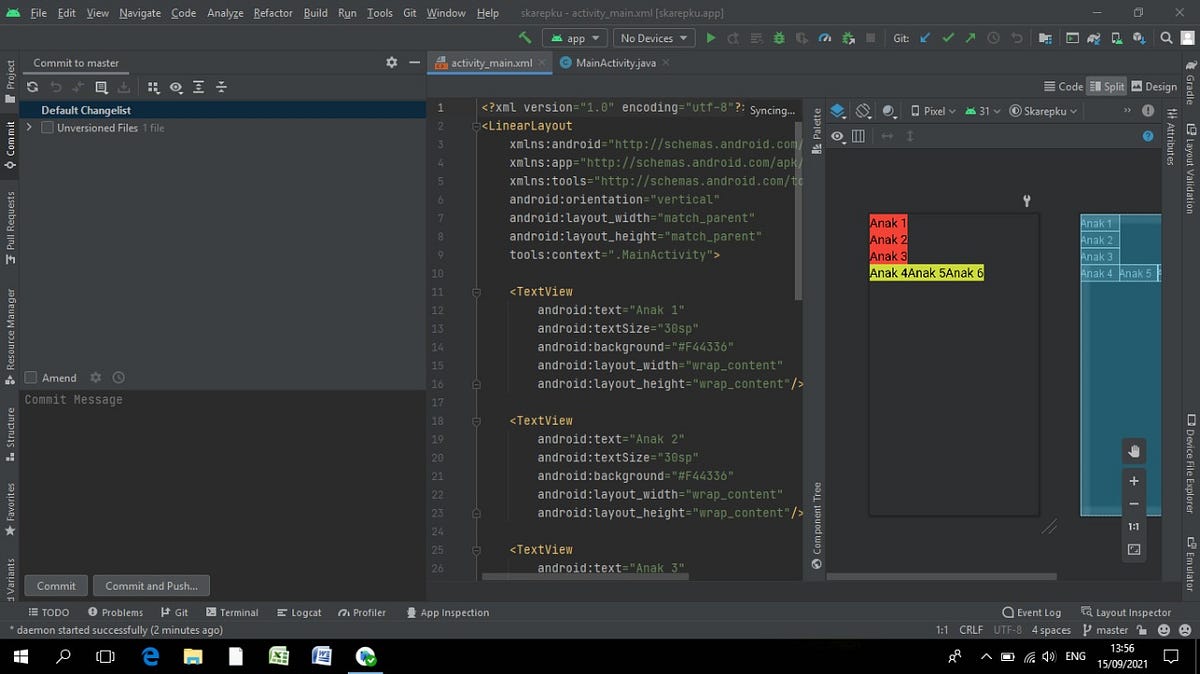Launch Logcat from the bottom bar
The image size is (1200, 674).
[x=299, y=611]
